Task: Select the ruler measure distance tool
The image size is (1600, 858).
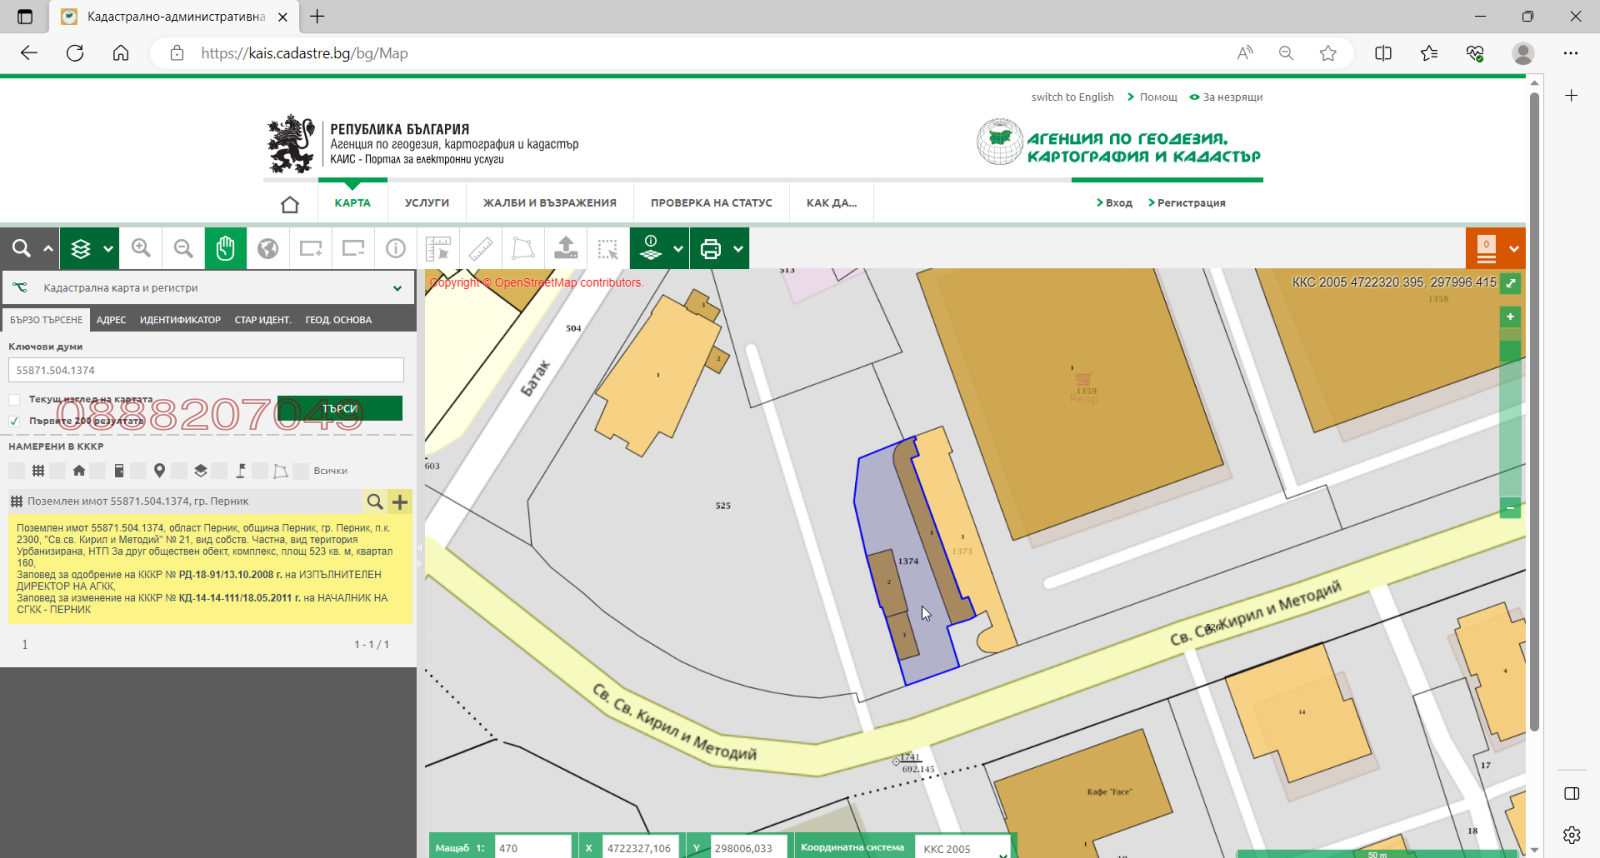Action: (481, 248)
